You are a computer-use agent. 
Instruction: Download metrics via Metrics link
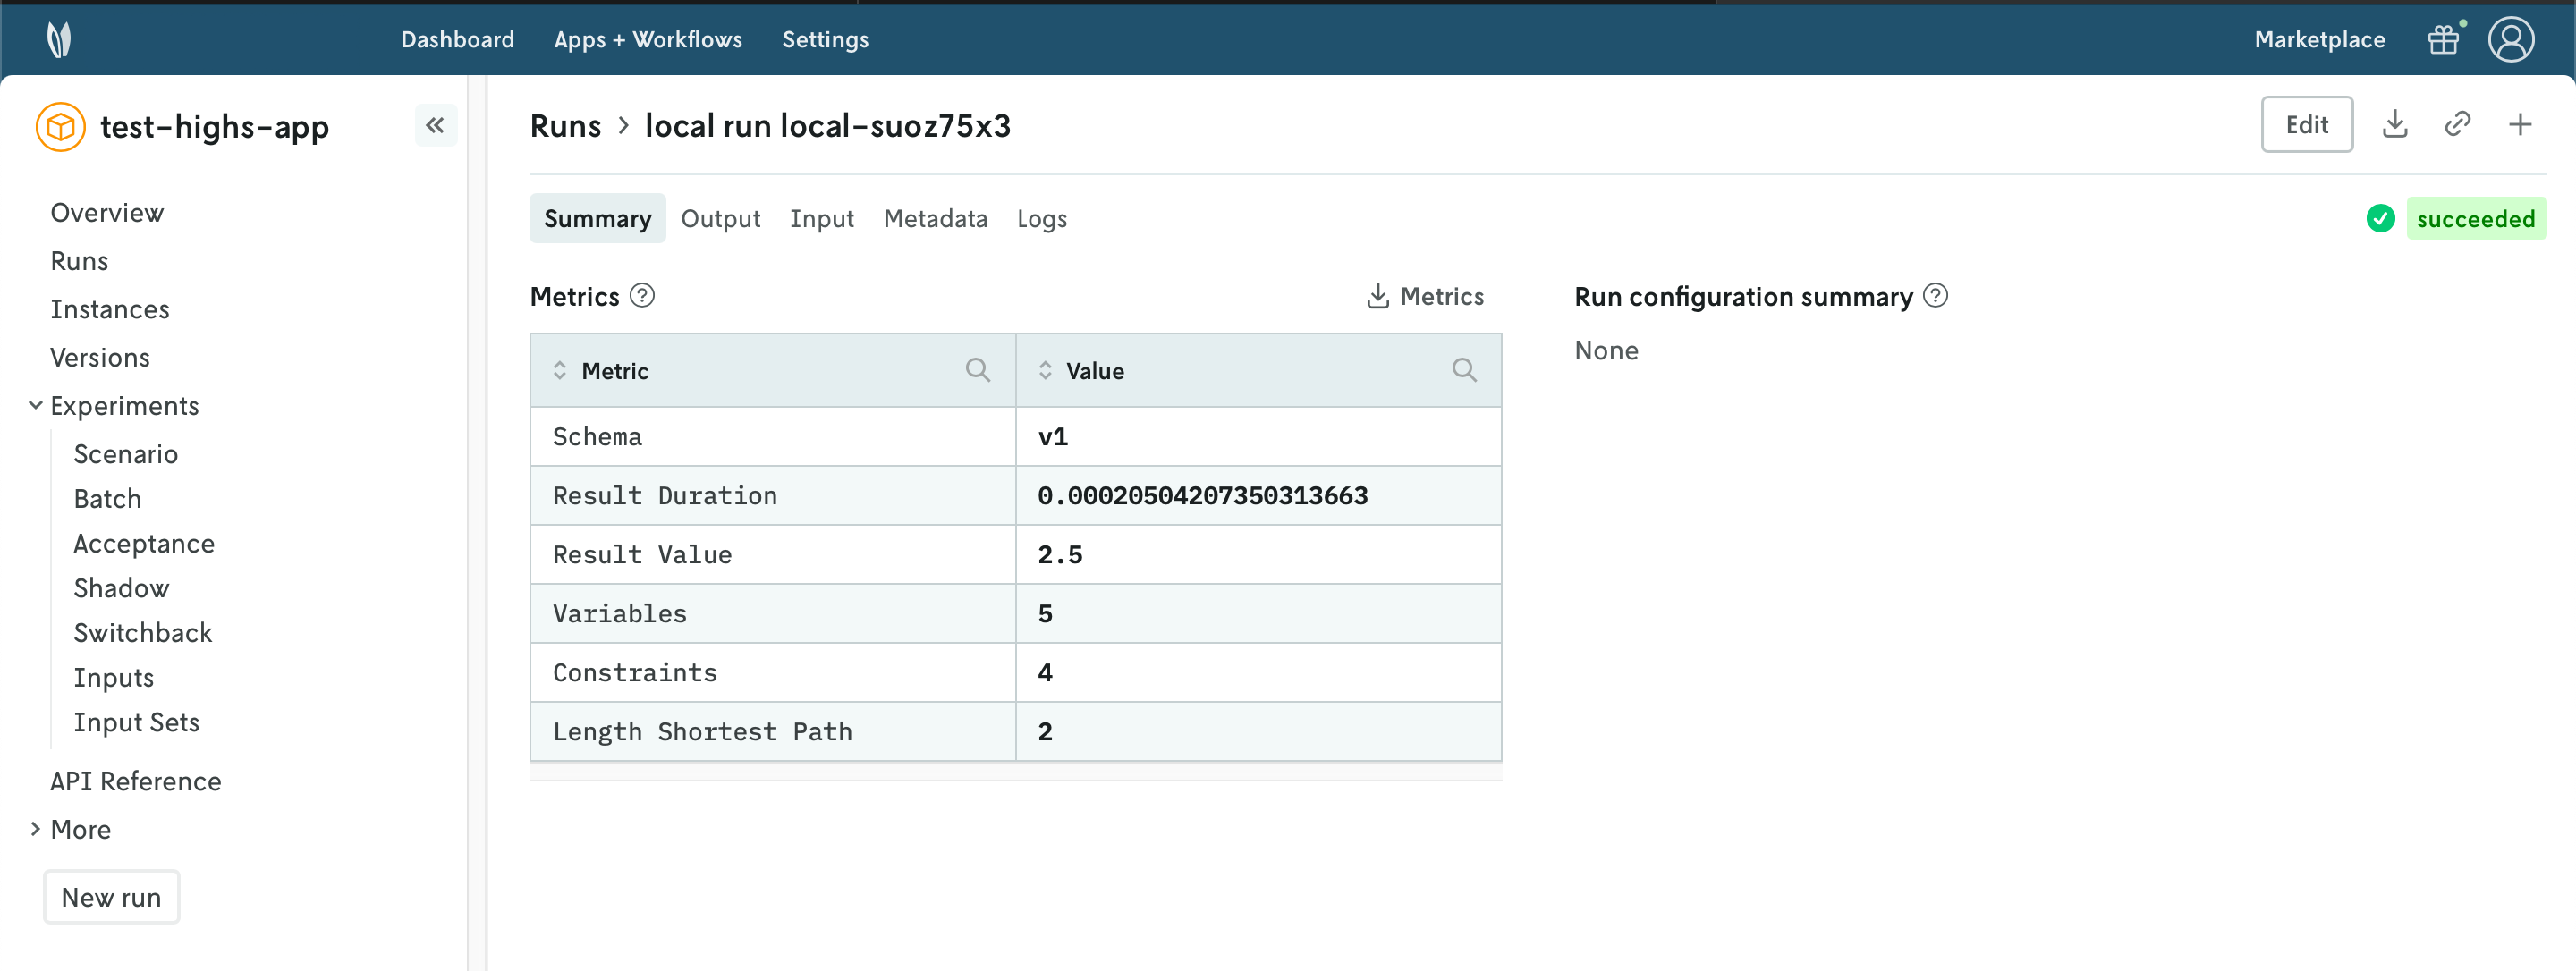click(1425, 296)
